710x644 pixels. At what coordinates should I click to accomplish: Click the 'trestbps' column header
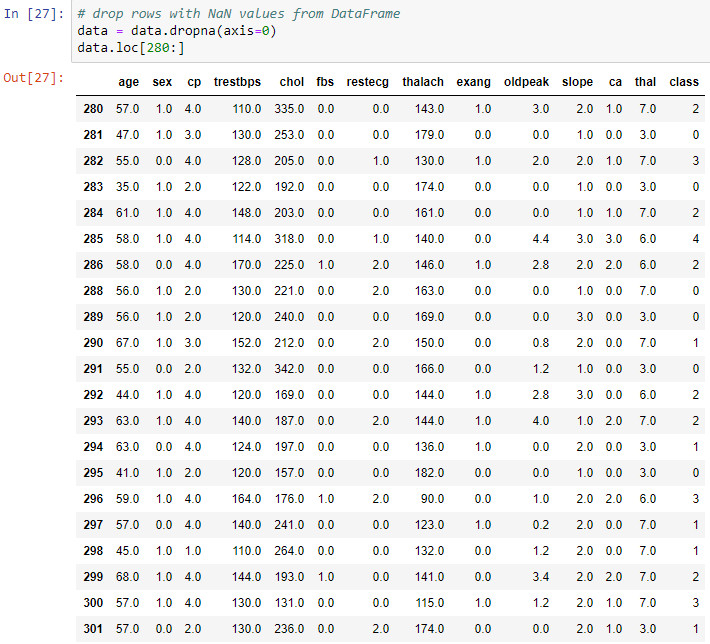coord(237,82)
